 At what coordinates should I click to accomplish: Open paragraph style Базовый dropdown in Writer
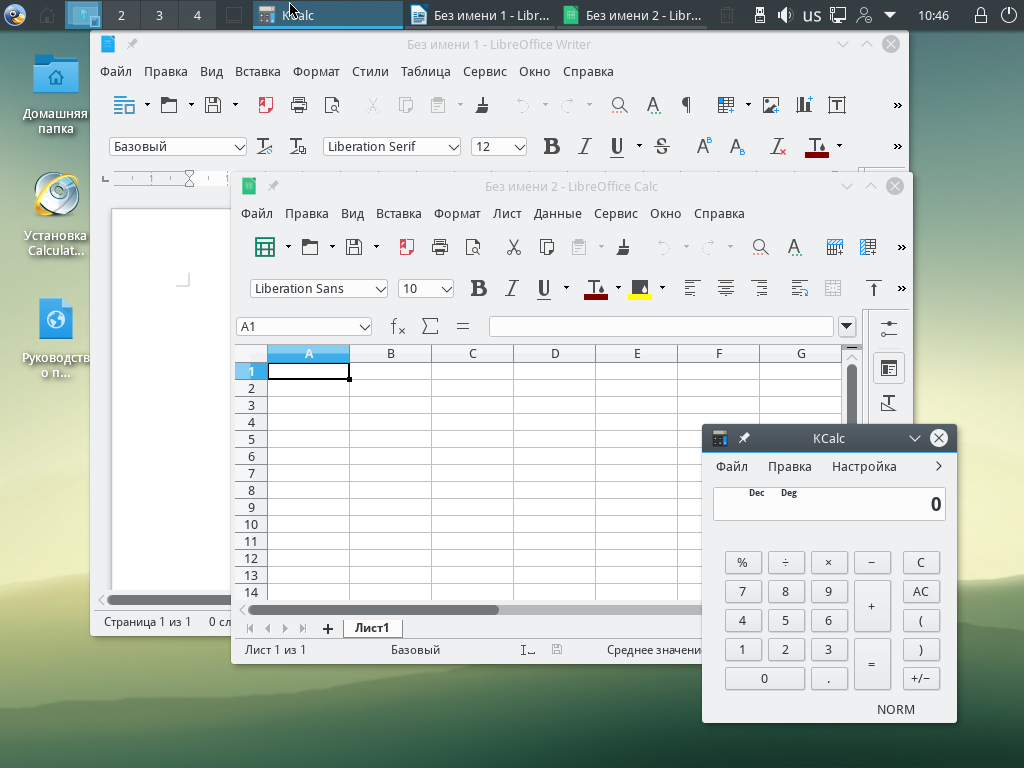tap(239, 146)
